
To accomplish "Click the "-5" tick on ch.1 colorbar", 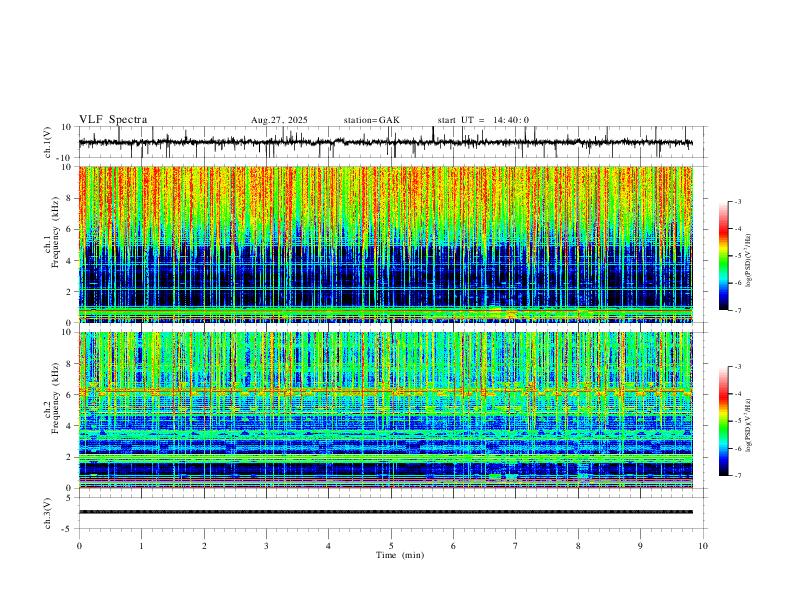I will click(737, 256).
